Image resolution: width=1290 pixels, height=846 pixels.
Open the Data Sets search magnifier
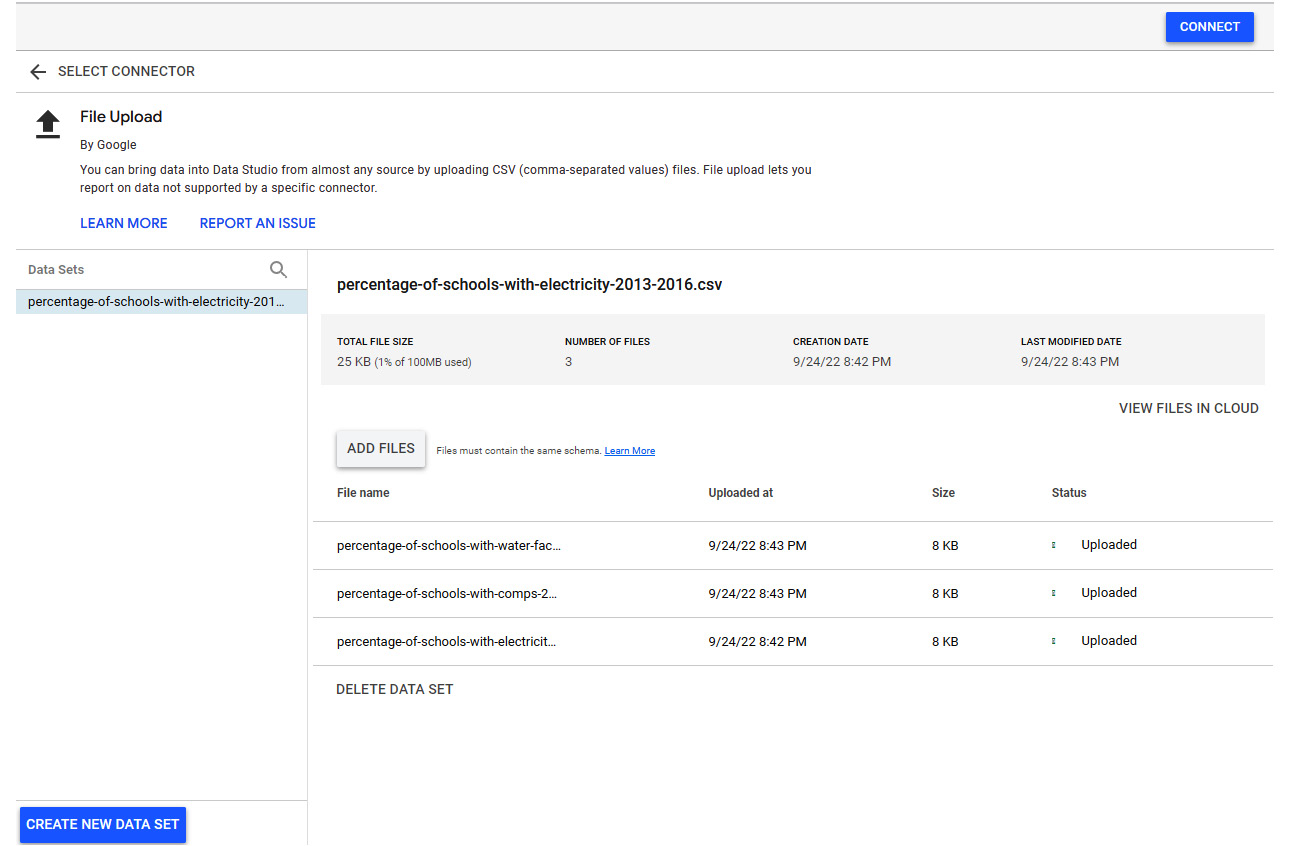278,269
